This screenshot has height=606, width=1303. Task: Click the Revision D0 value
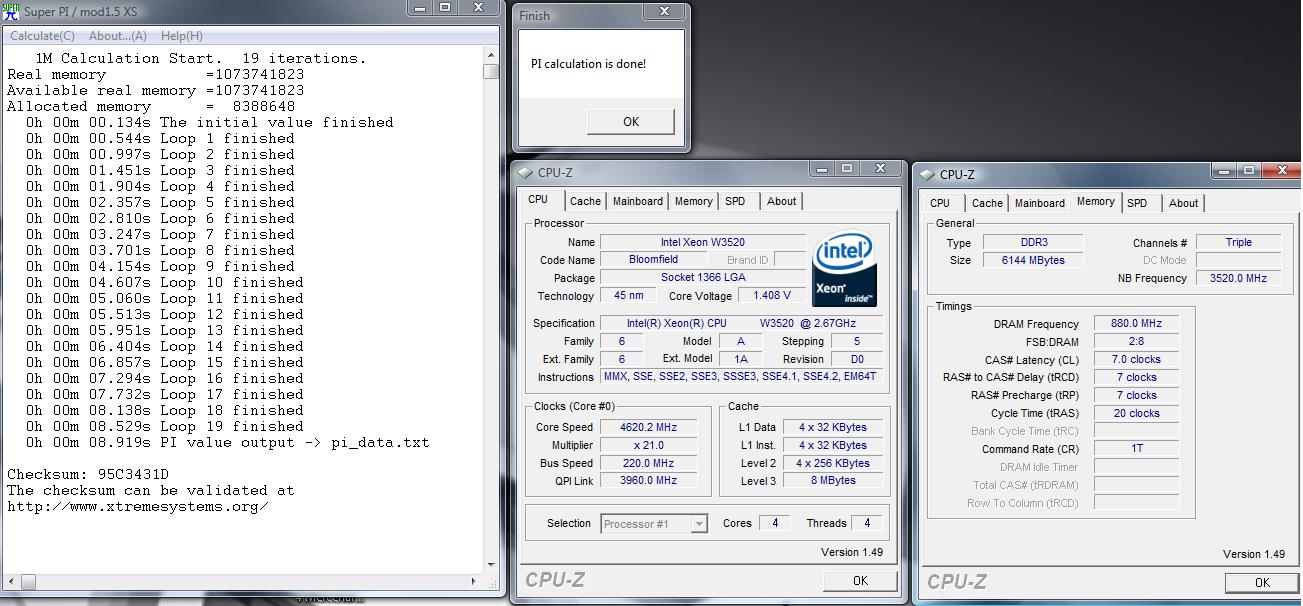point(856,359)
